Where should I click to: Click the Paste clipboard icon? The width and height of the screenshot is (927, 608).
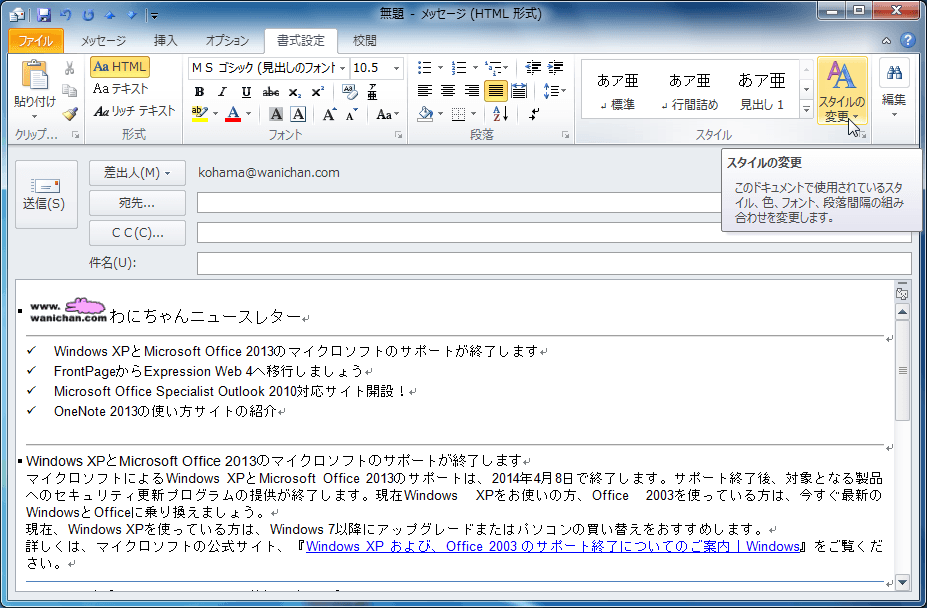coord(35,77)
